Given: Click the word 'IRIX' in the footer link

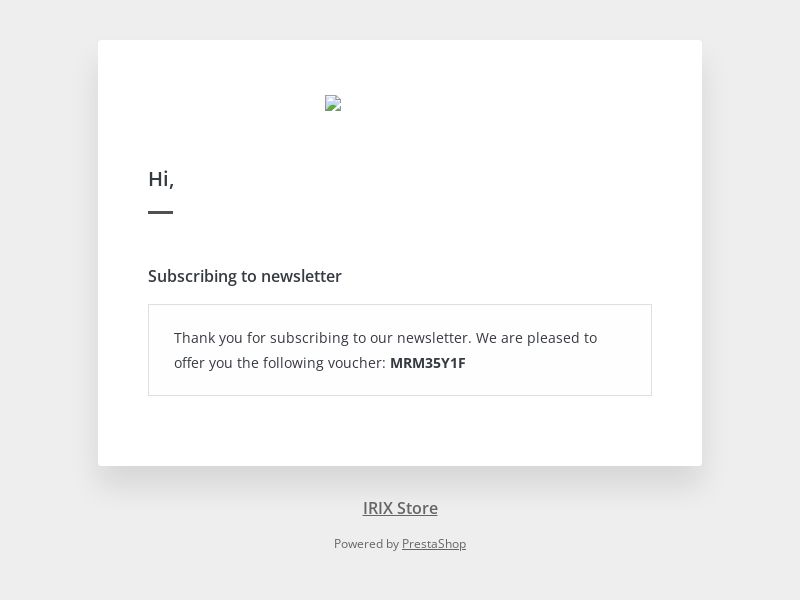Looking at the screenshot, I should click(x=378, y=508).
